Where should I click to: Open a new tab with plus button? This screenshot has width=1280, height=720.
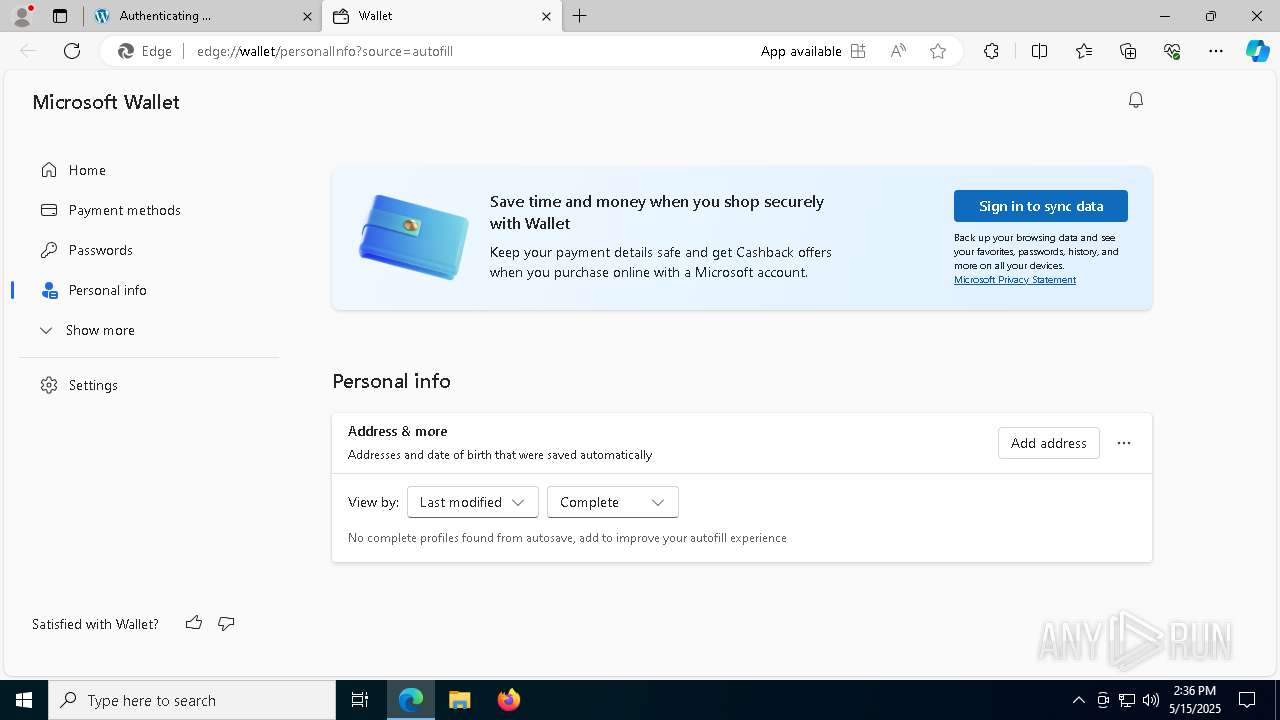[580, 16]
